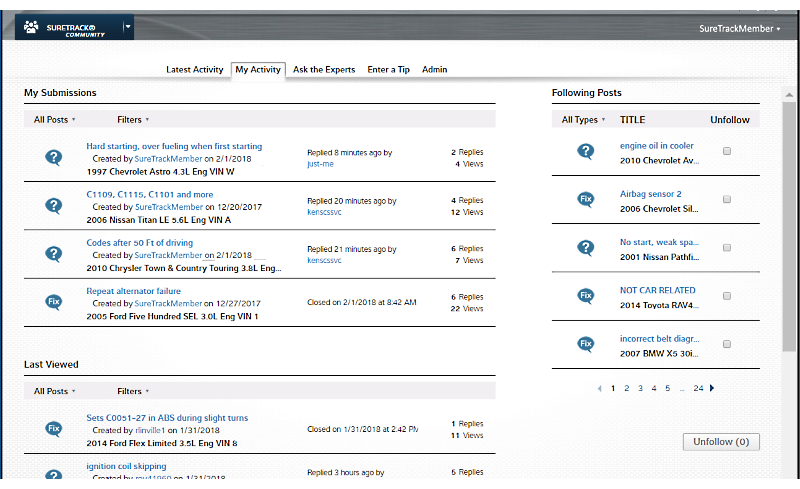The image size is (800, 489).
Task: Open the Ask the Experts tab
Action: [x=325, y=70]
